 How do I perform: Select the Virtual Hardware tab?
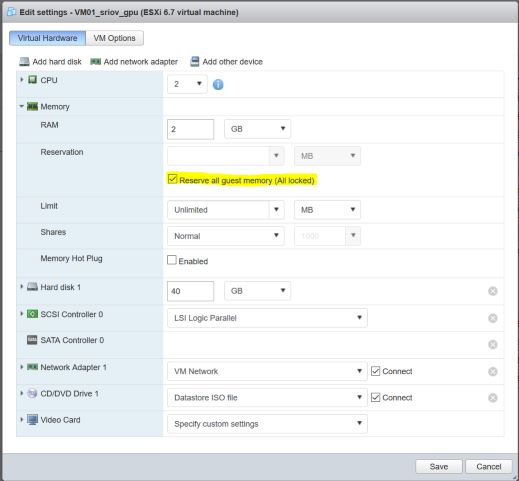[47, 38]
